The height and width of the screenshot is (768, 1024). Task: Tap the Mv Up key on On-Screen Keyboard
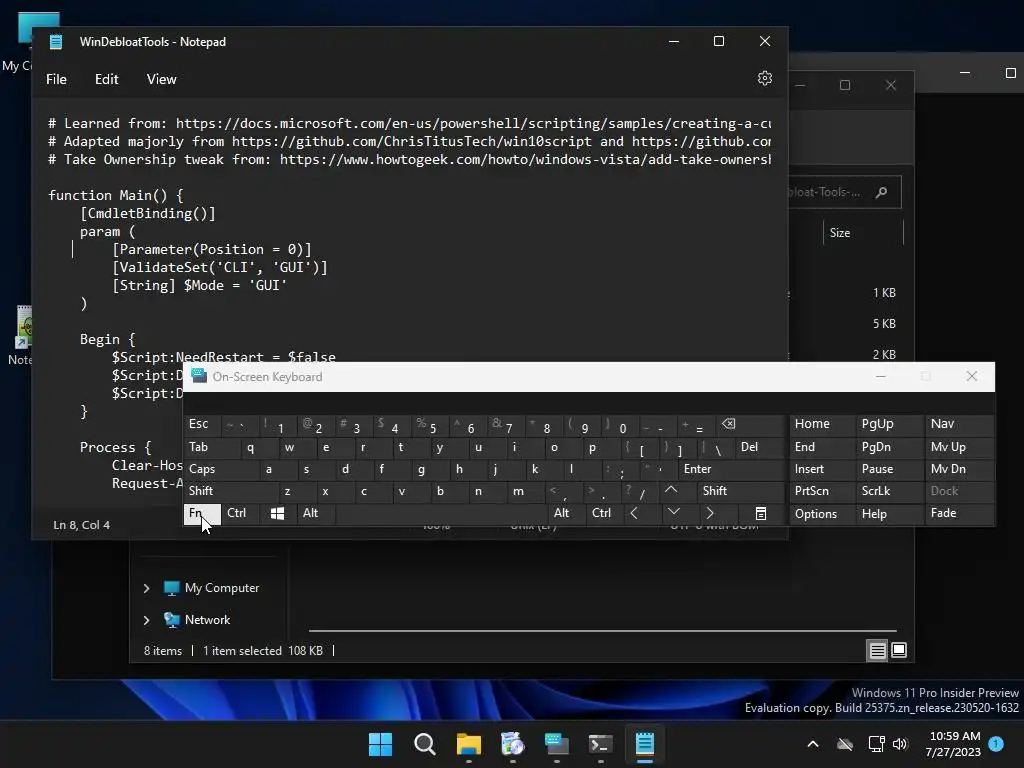(959, 447)
